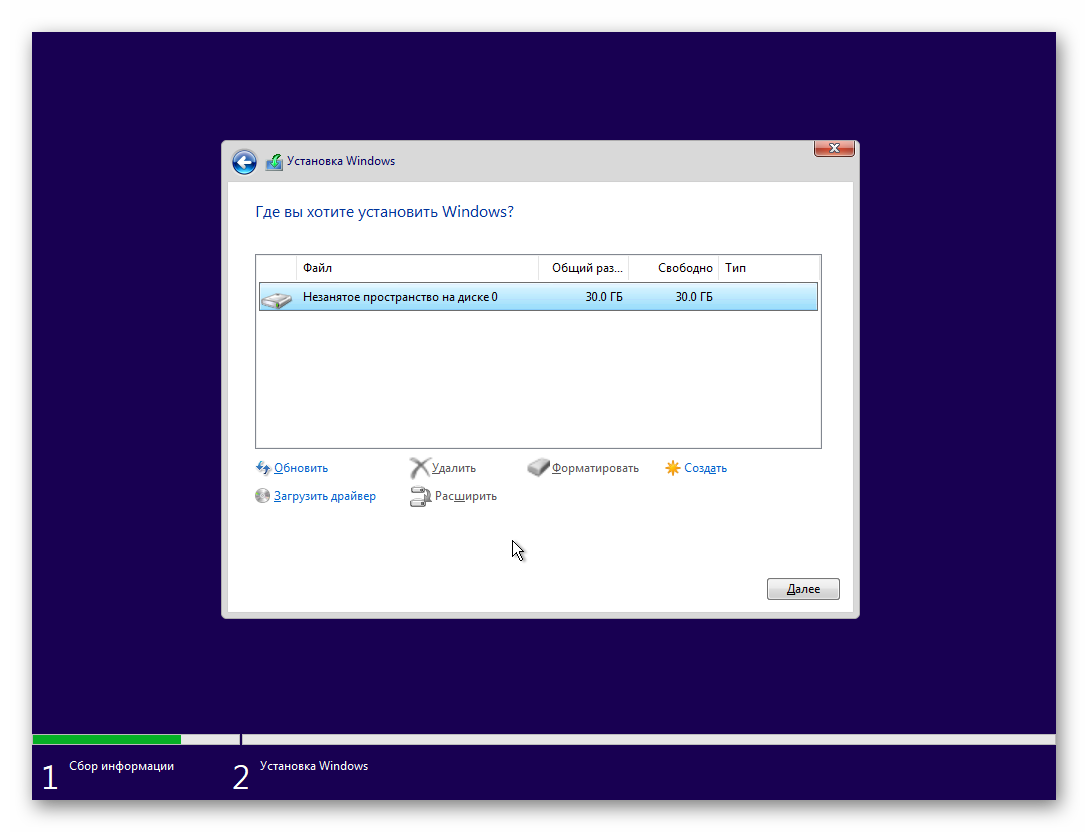
Task: Refresh the list with the Обновить link
Action: pyautogui.click(x=300, y=468)
